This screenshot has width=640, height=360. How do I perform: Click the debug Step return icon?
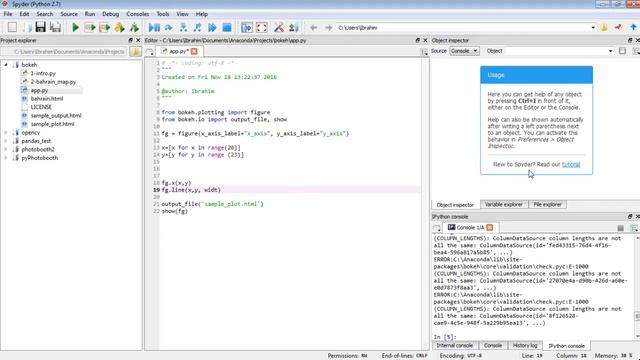[x=198, y=27]
